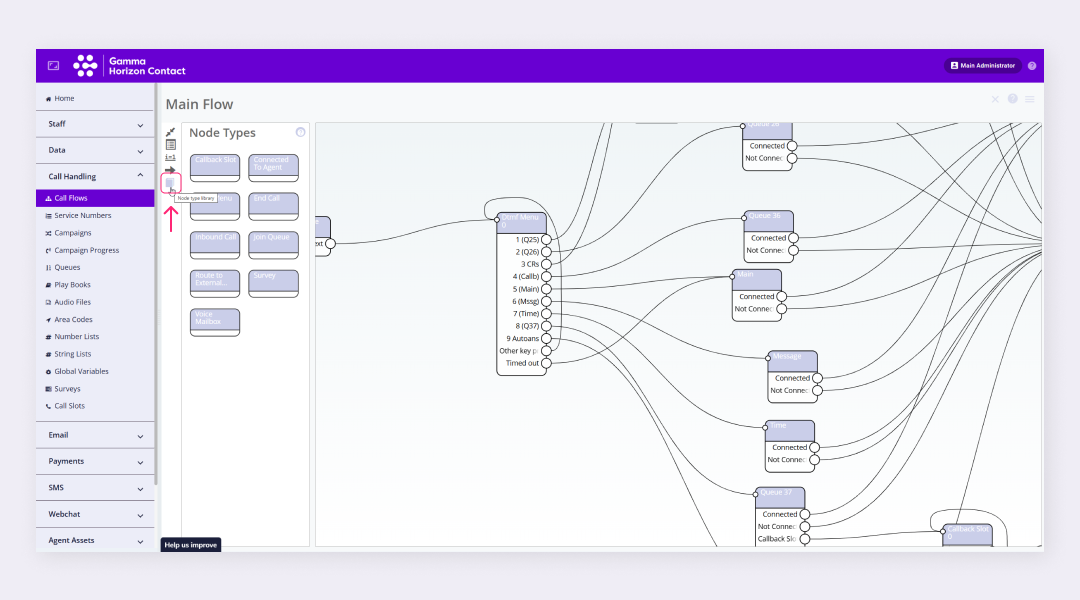Select the Main queue node header
Viewport: 1080px width, 600px height.
(757, 280)
